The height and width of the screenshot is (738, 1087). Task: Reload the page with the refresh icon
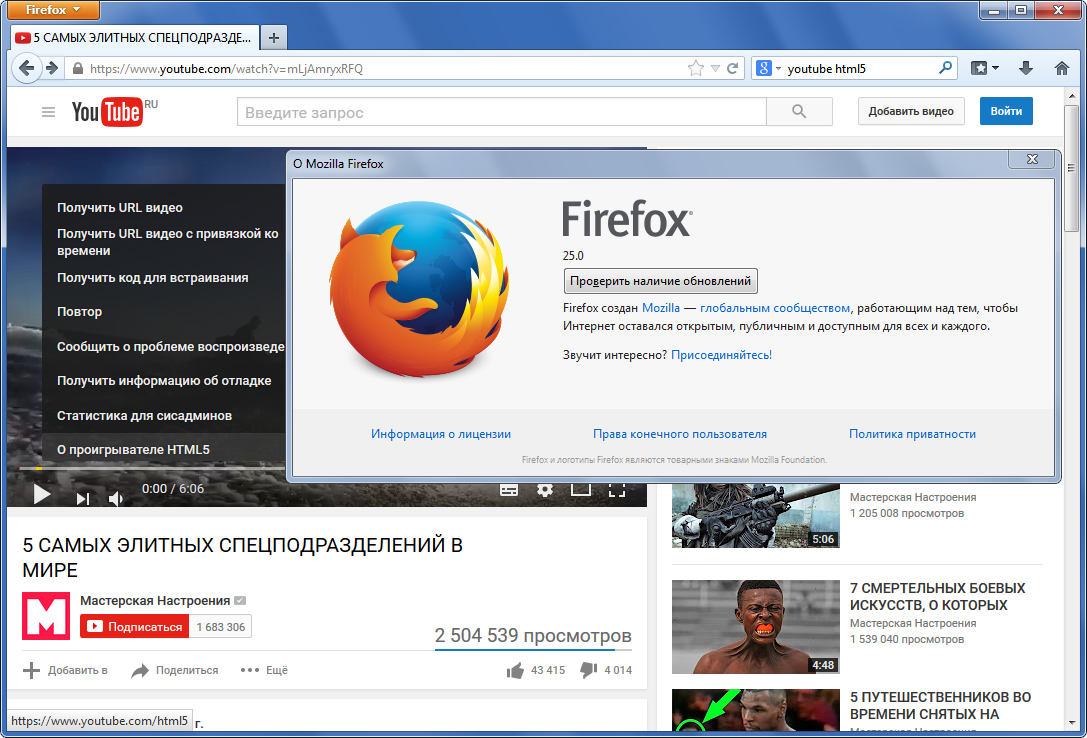[x=733, y=68]
